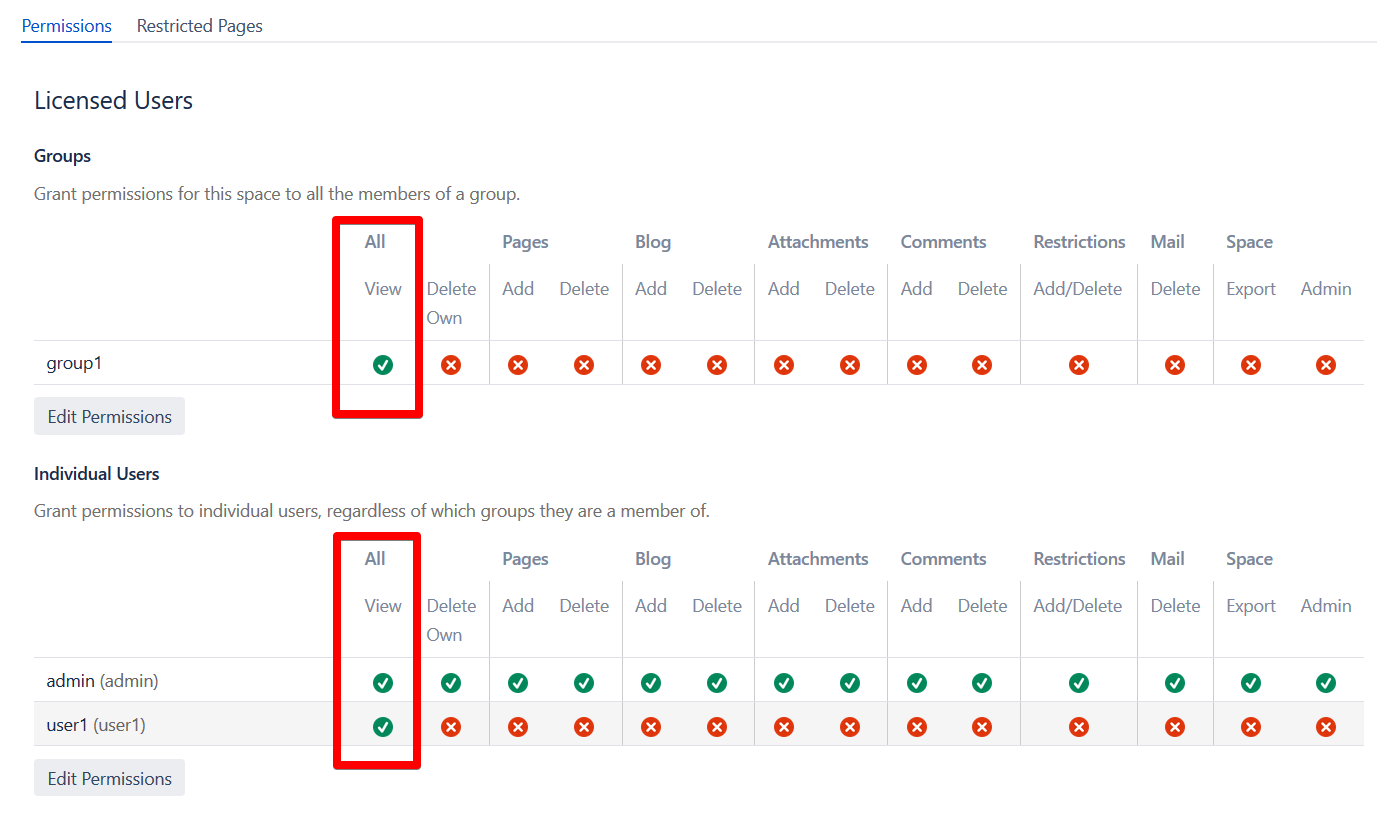The width and height of the screenshot is (1395, 825).
Task: Click admin Space Admin green check icon
Action: [1326, 683]
